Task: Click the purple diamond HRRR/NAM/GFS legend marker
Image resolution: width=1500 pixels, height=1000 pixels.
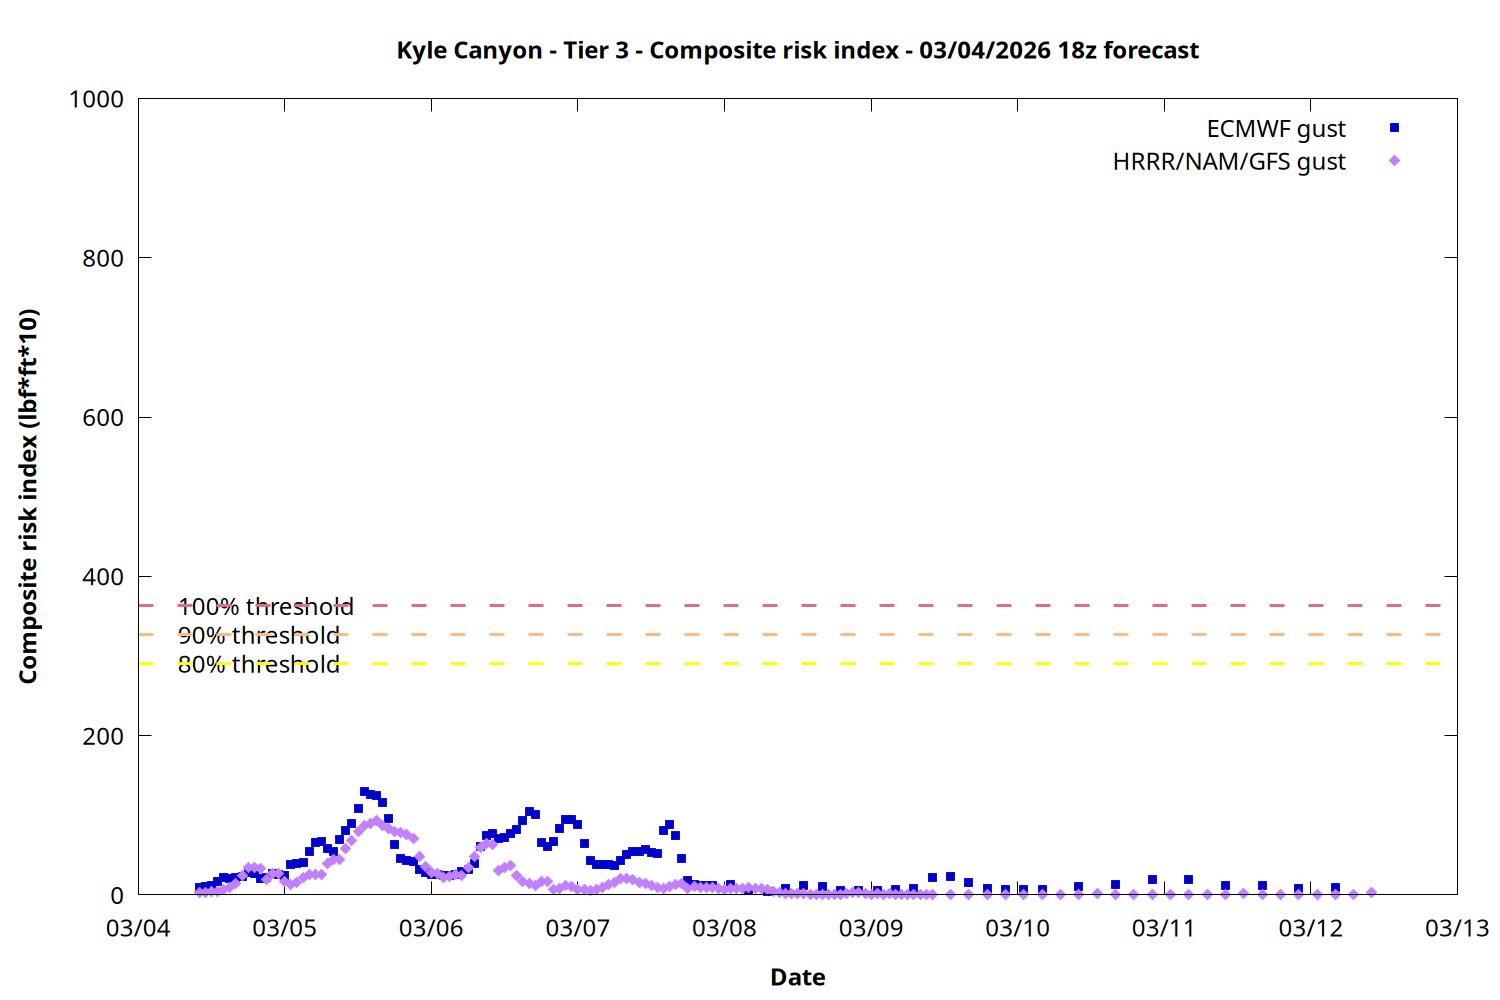Action: (1394, 161)
